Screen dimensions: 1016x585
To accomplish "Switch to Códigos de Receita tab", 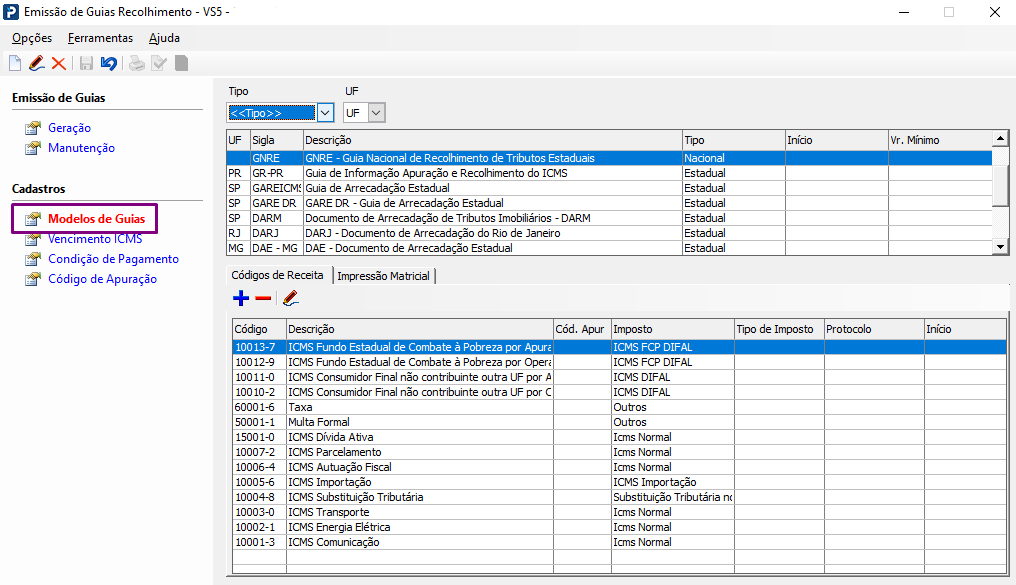I will [277, 275].
